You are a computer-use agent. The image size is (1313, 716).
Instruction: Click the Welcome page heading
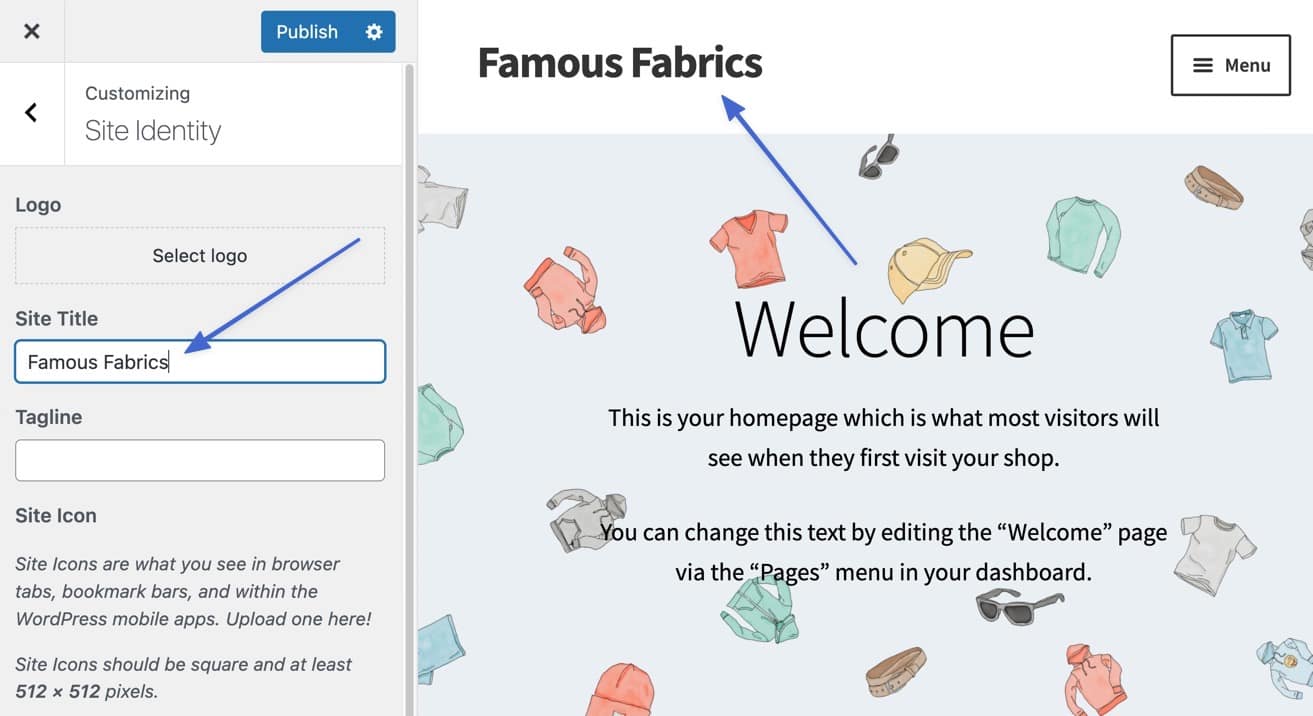click(x=884, y=328)
